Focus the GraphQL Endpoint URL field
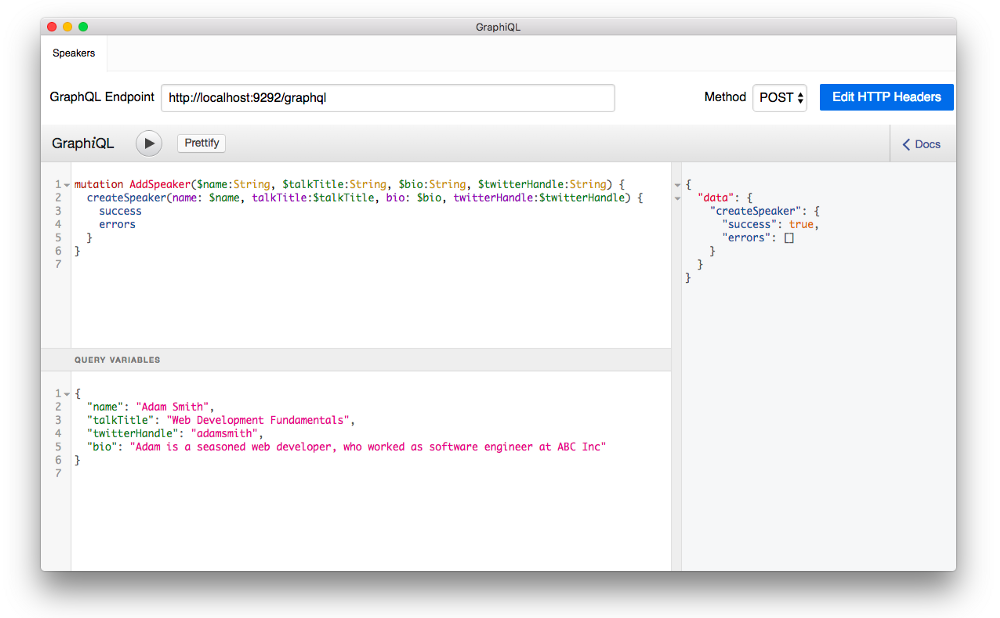The width and height of the screenshot is (1000, 618). coord(388,98)
